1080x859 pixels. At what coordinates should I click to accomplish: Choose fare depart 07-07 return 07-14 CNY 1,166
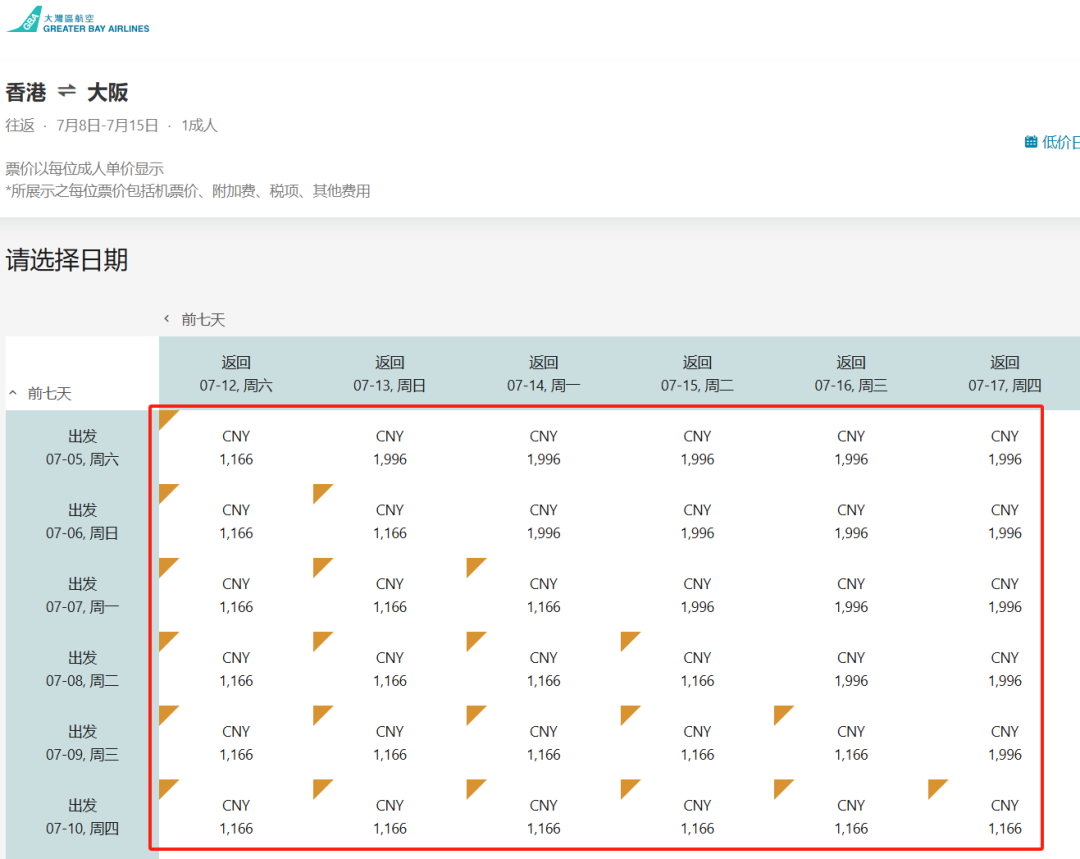tap(543, 595)
